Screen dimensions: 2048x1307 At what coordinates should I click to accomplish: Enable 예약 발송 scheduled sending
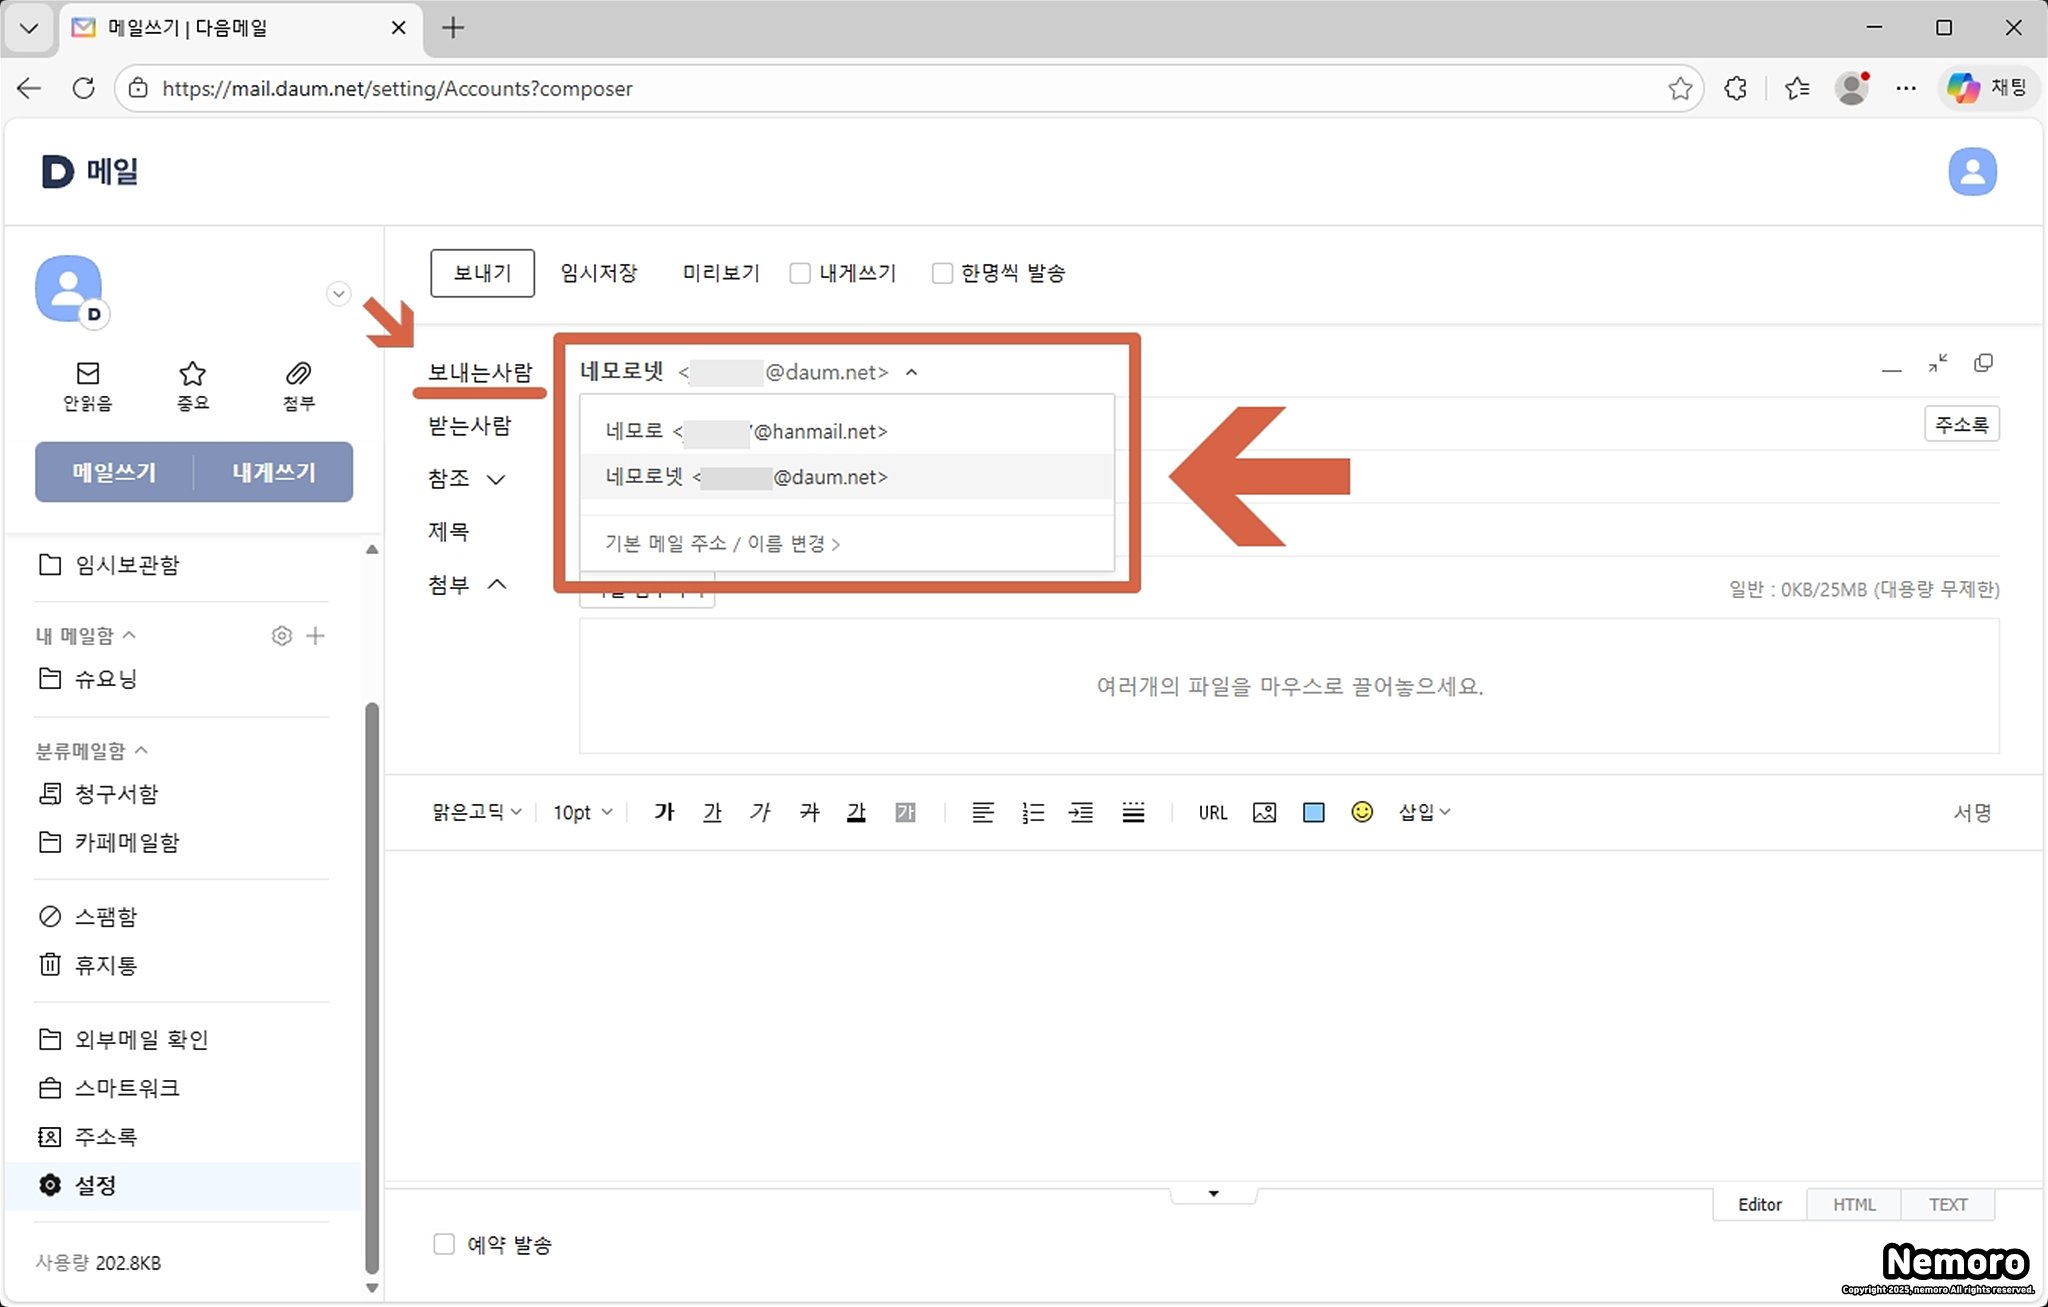tap(444, 1244)
